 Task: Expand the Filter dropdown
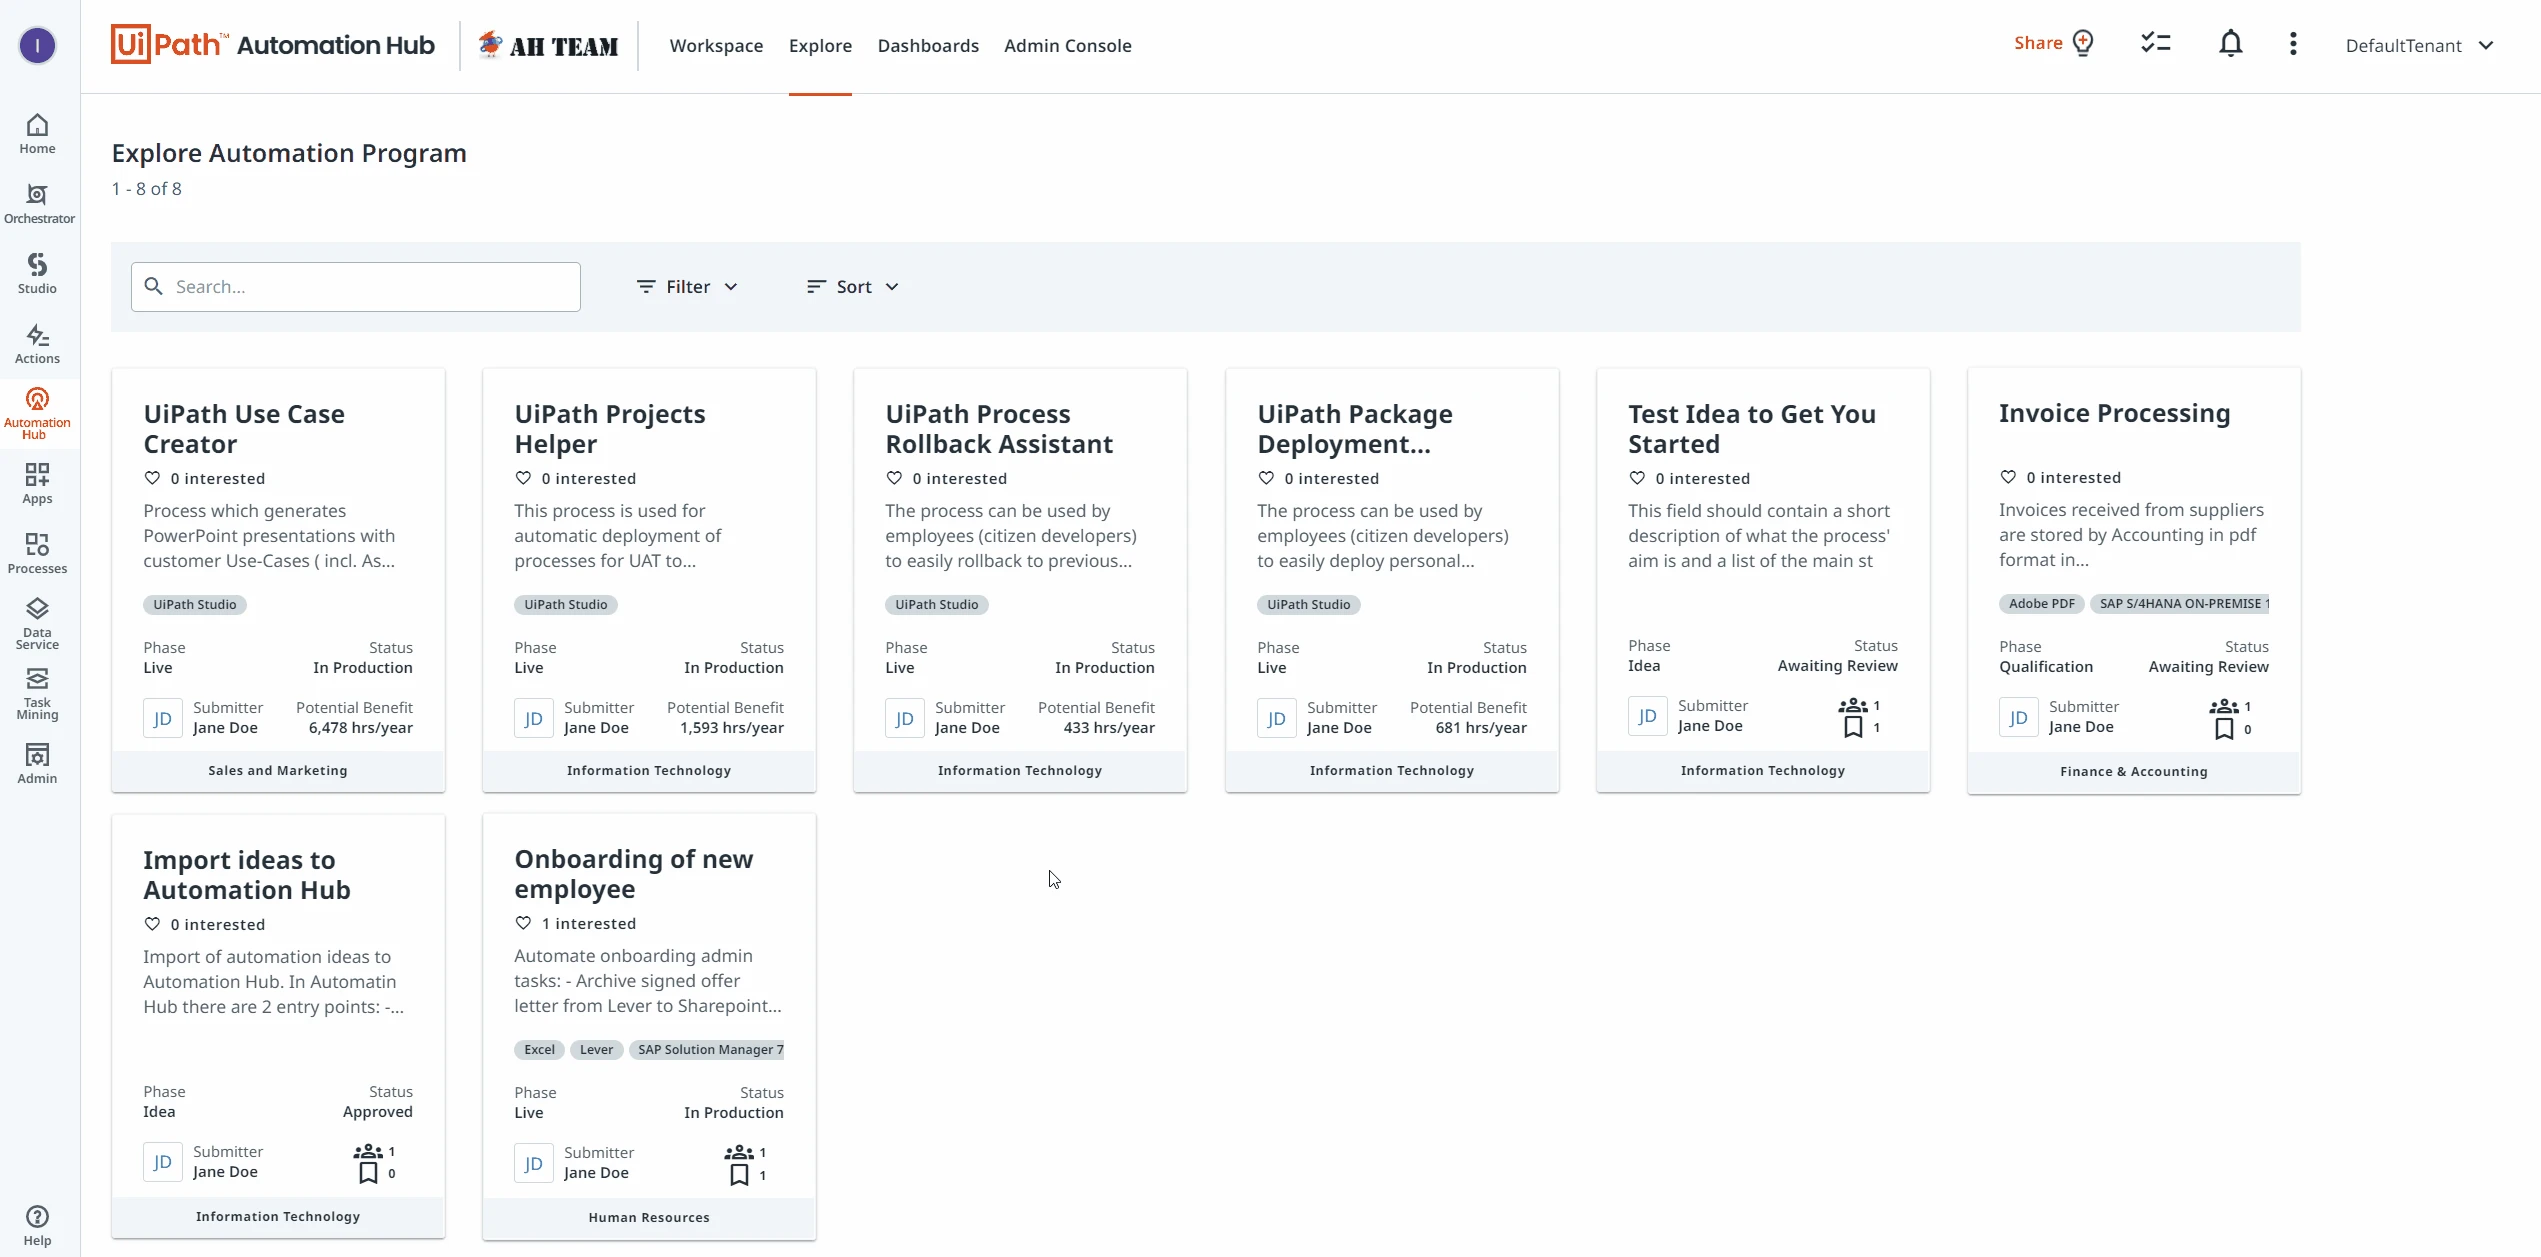click(x=687, y=287)
